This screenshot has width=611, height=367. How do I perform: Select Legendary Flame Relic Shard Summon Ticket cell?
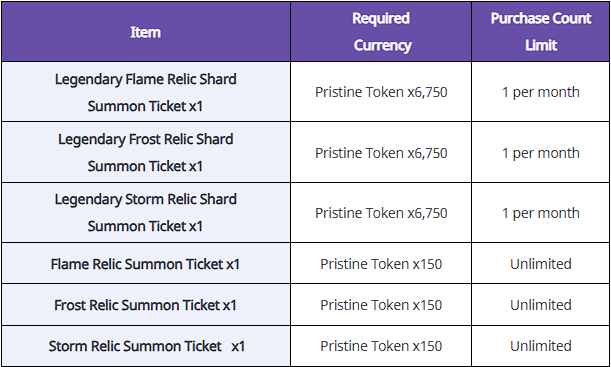click(x=146, y=92)
